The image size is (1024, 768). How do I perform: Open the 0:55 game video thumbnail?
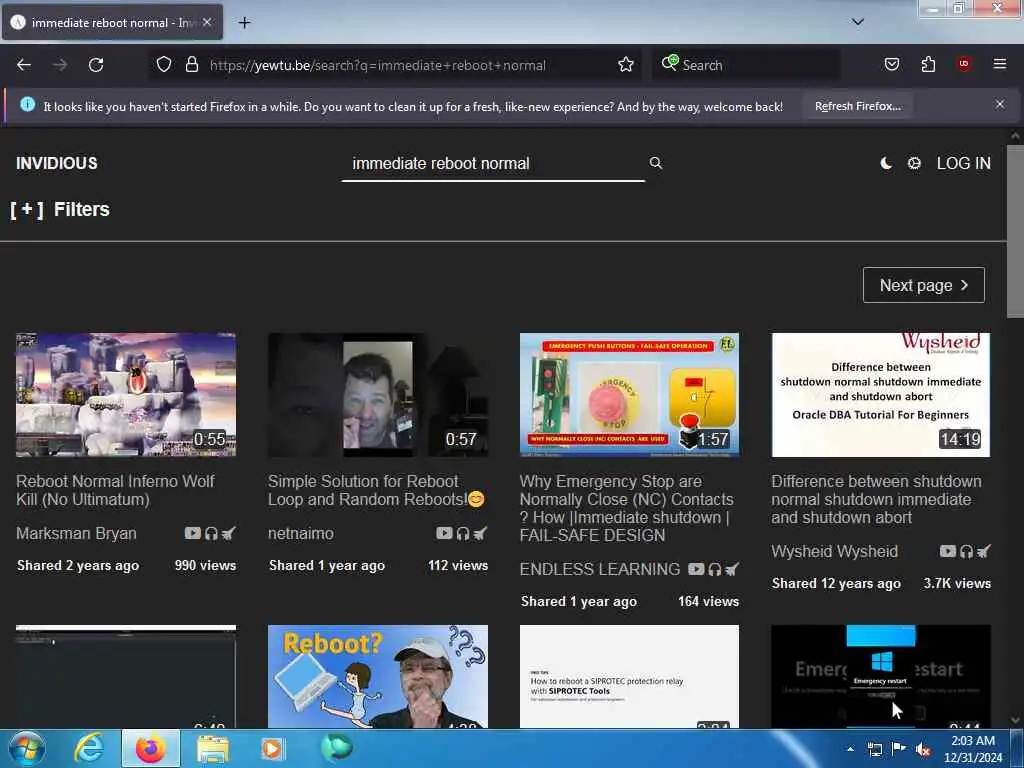(x=126, y=394)
